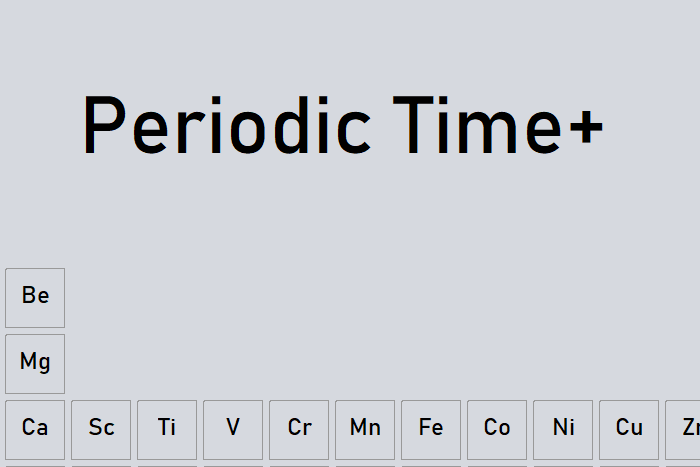Select the Mg element tile
This screenshot has width=700, height=467.
point(35,363)
